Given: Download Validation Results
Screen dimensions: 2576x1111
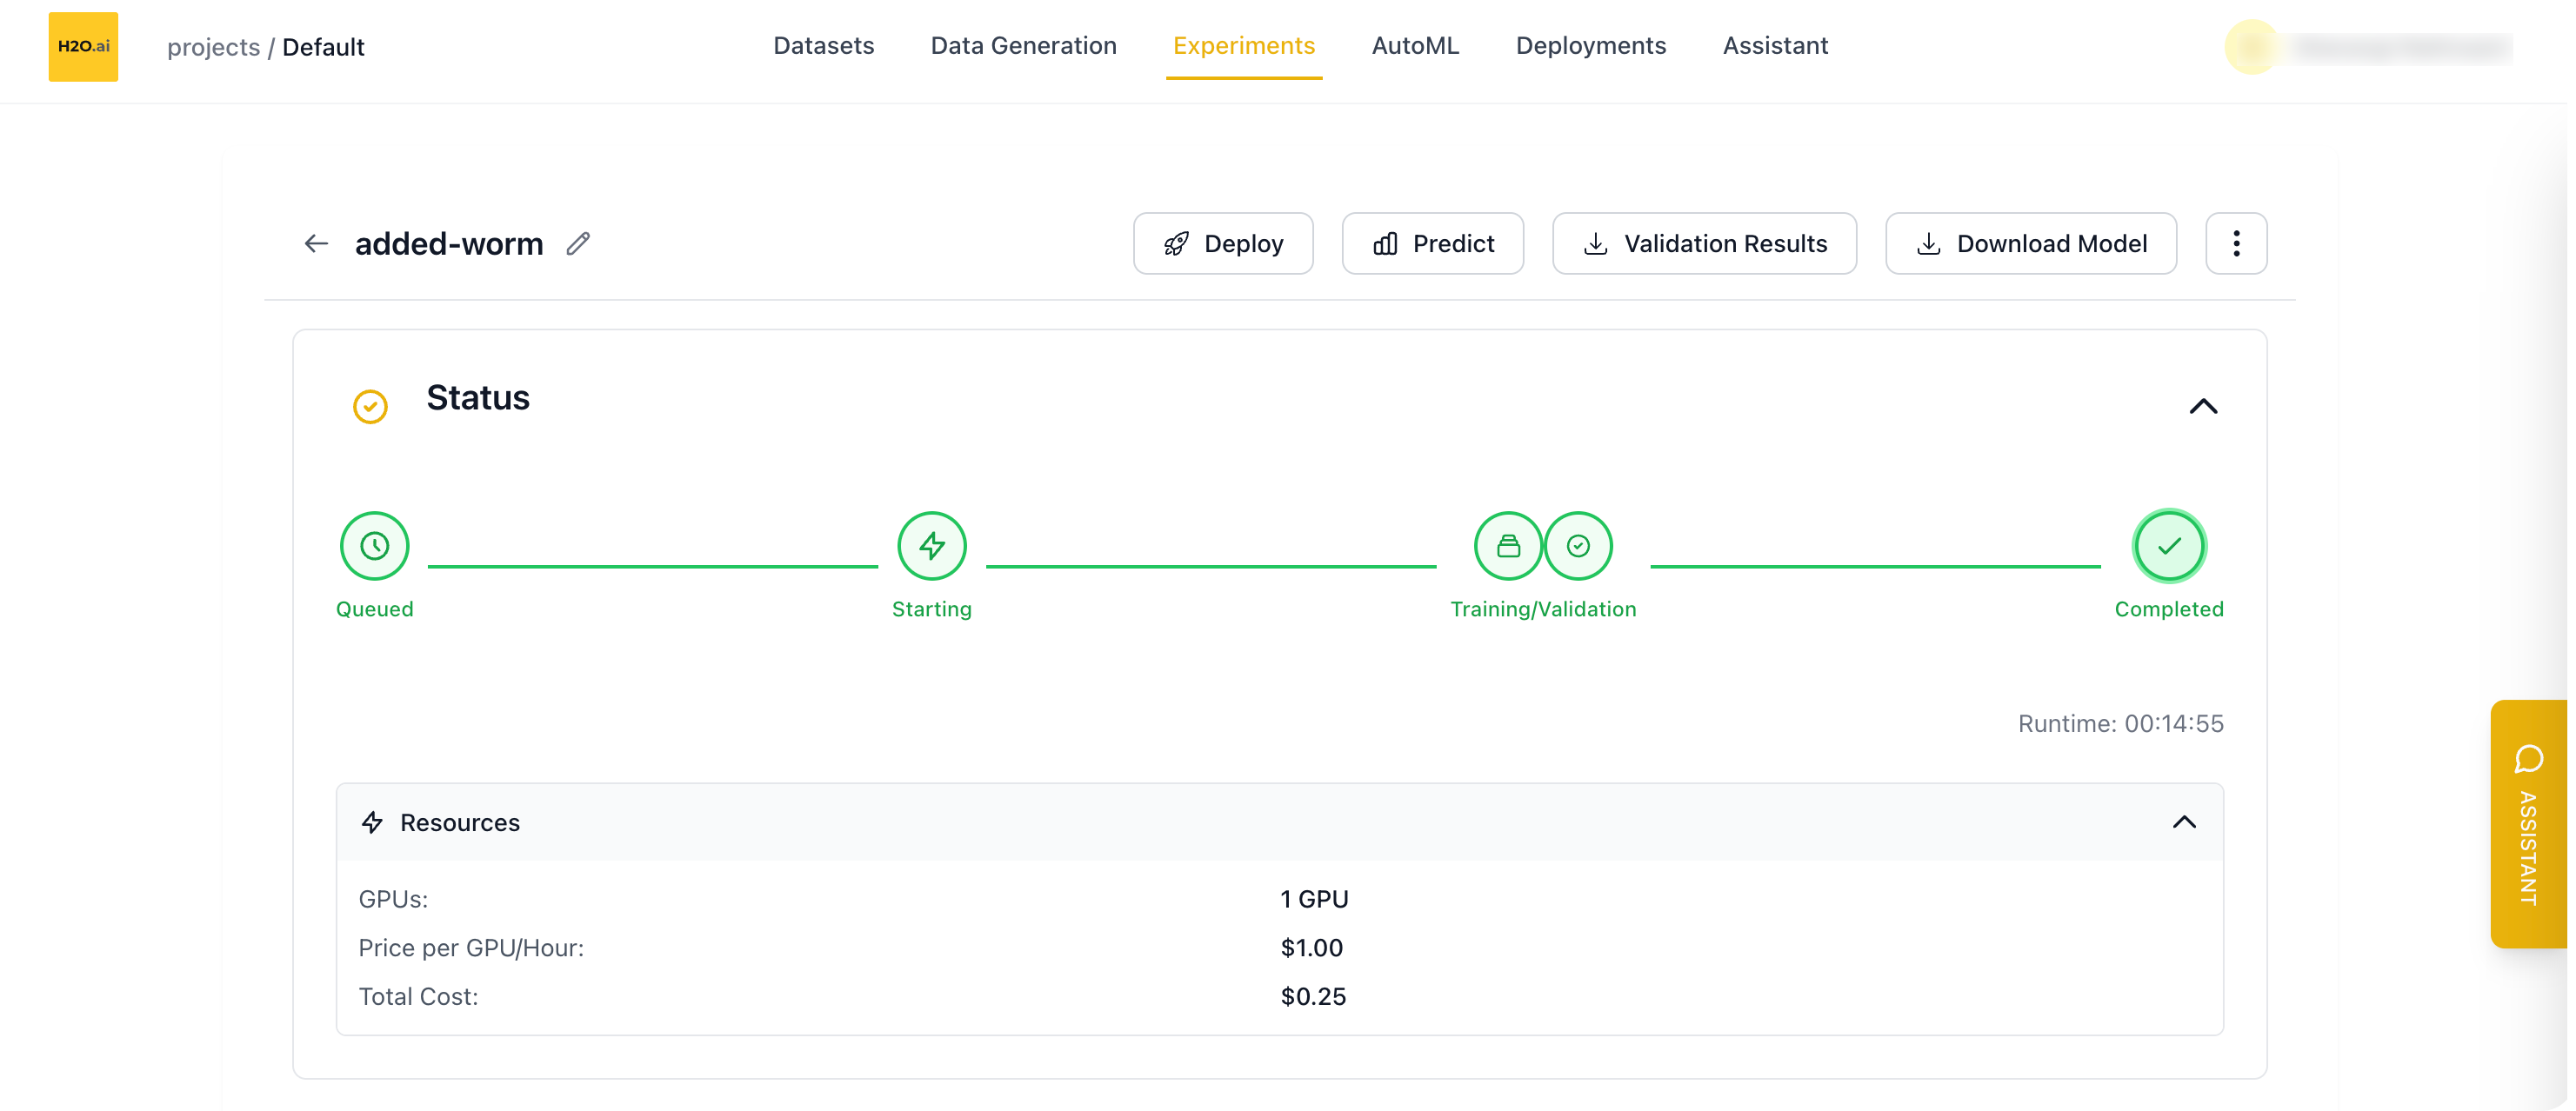Looking at the screenshot, I should click(1704, 243).
